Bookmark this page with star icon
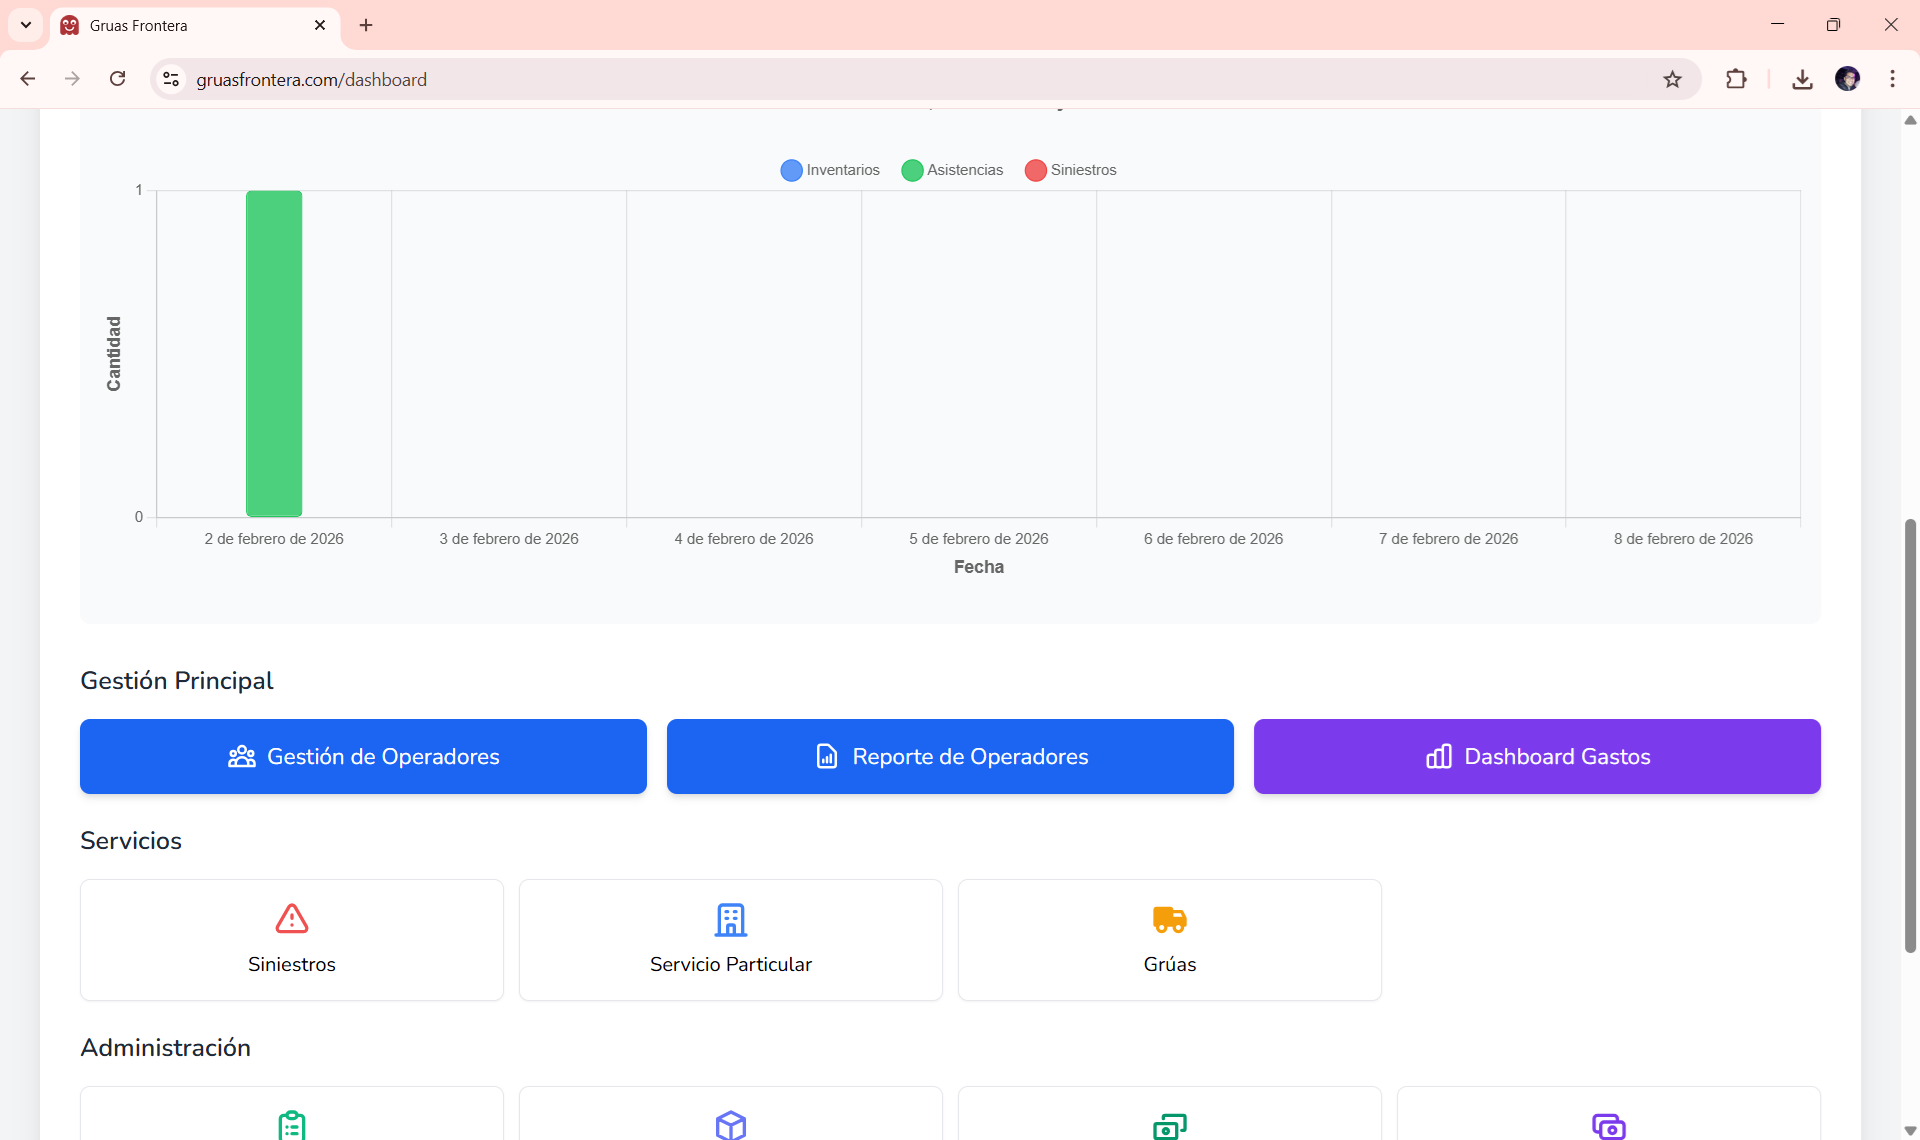This screenshot has height=1140, width=1920. click(x=1672, y=79)
